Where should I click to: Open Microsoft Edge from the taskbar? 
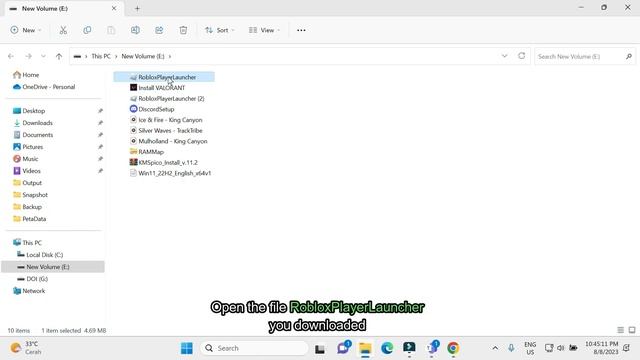(387, 348)
